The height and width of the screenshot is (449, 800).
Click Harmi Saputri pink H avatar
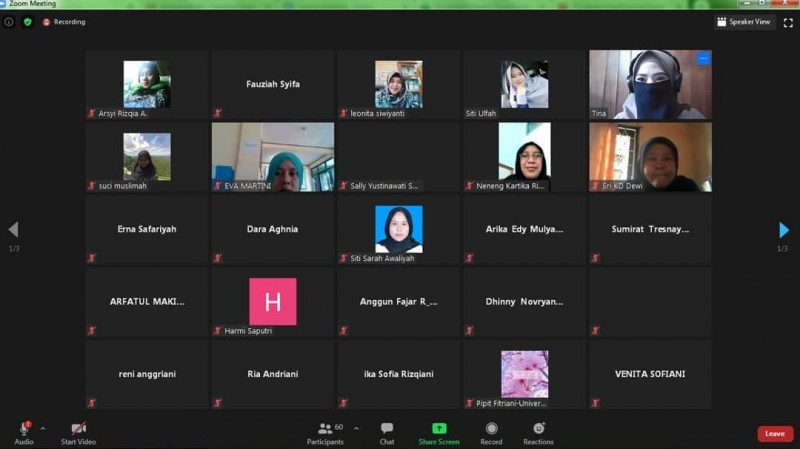point(273,302)
